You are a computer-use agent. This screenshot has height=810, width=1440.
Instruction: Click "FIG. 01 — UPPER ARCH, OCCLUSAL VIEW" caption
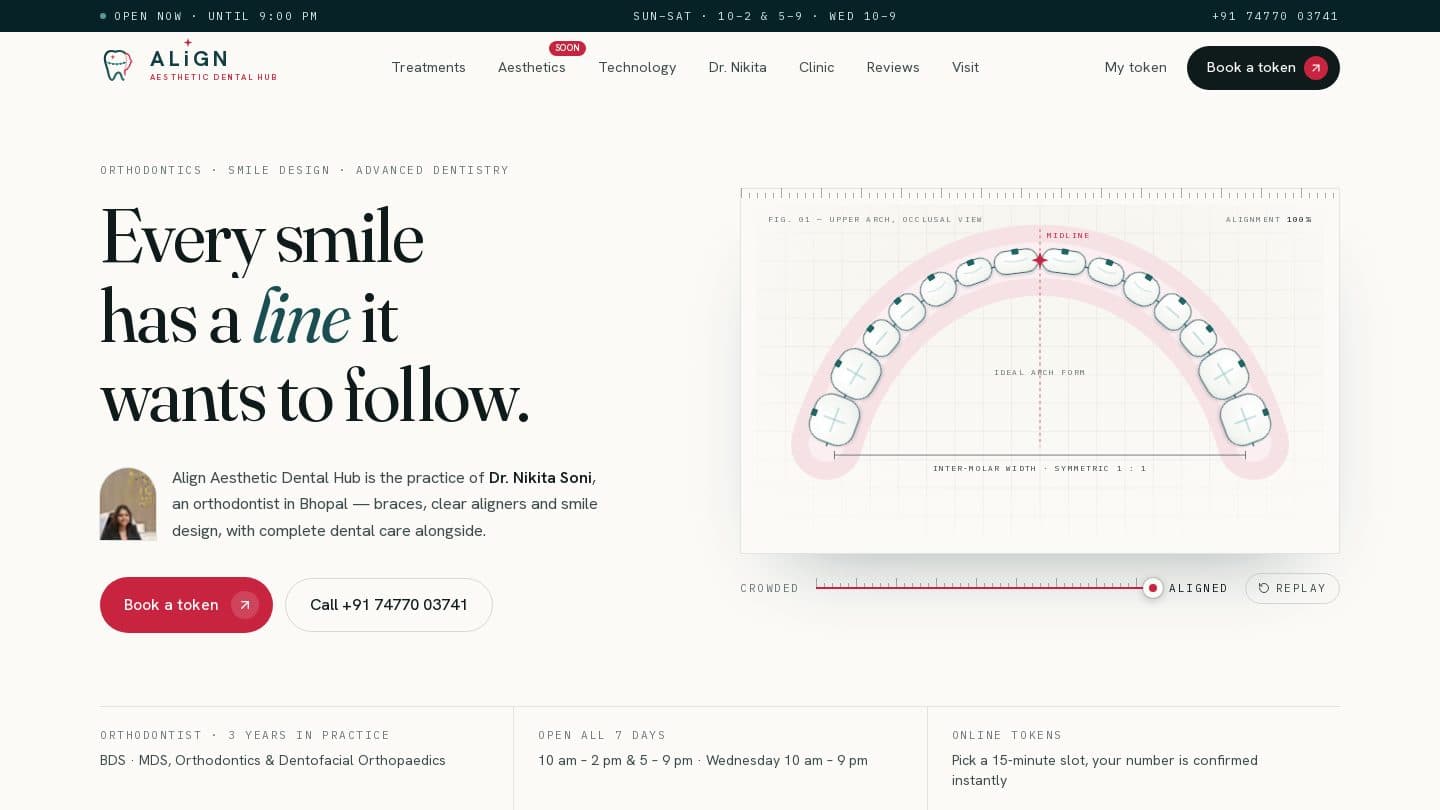(875, 219)
